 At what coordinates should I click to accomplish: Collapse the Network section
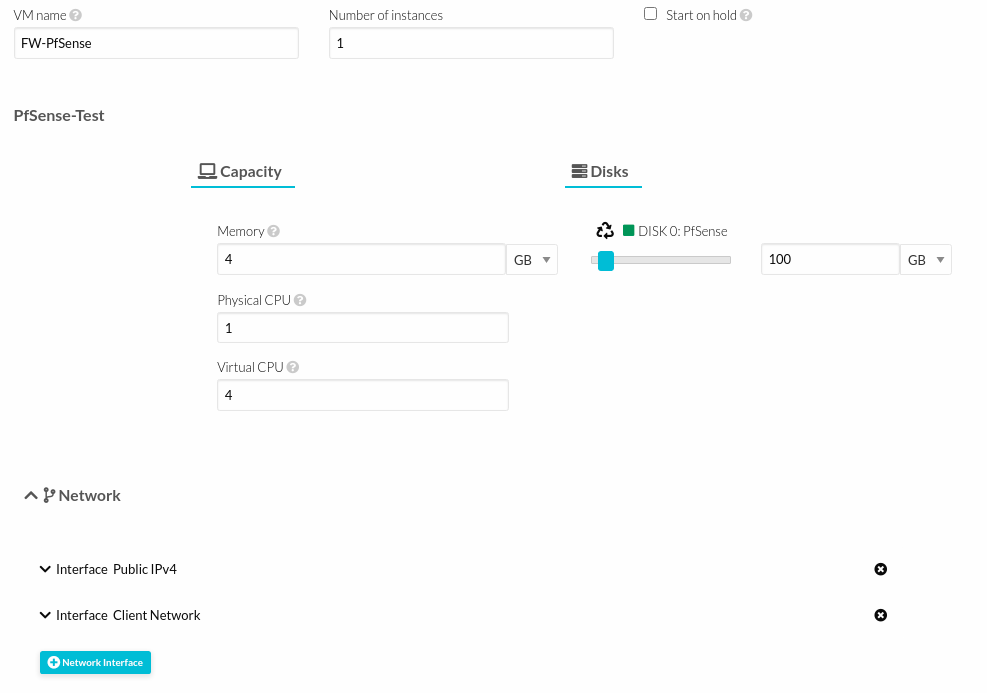pyautogui.click(x=31, y=495)
